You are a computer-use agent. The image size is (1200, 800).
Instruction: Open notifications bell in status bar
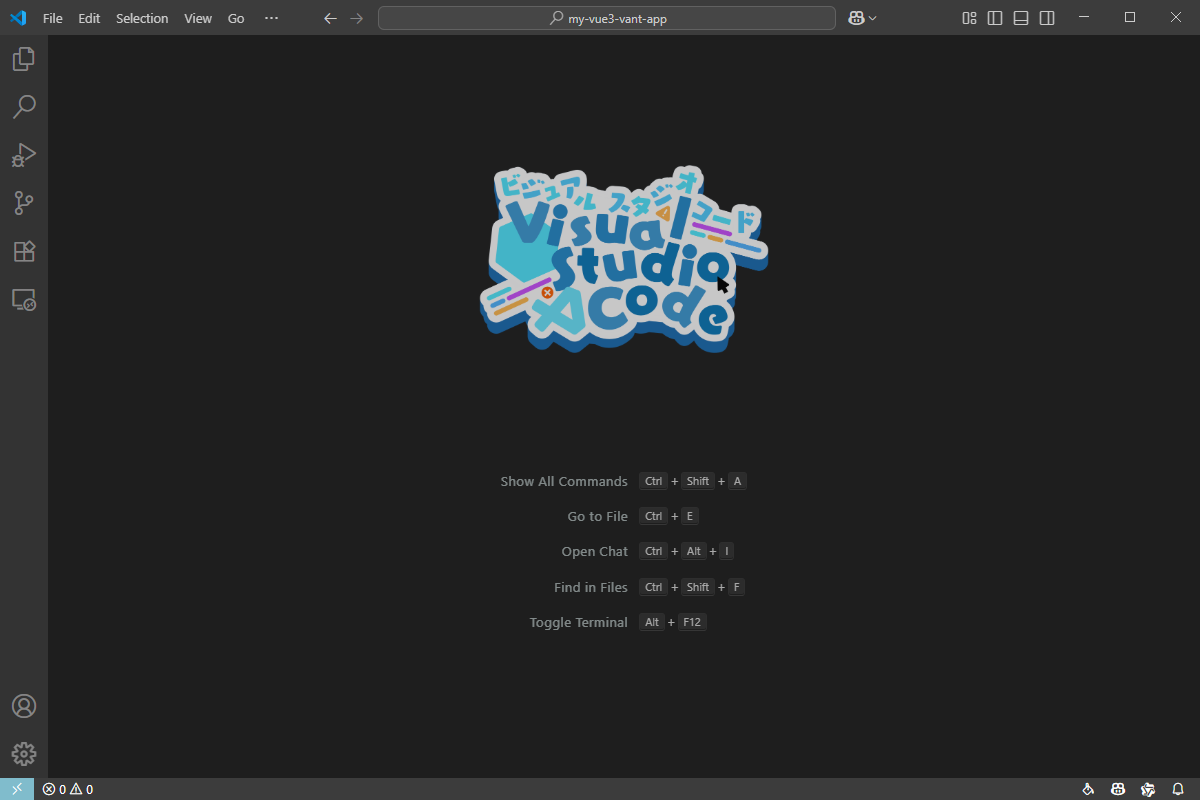pyautogui.click(x=1178, y=789)
